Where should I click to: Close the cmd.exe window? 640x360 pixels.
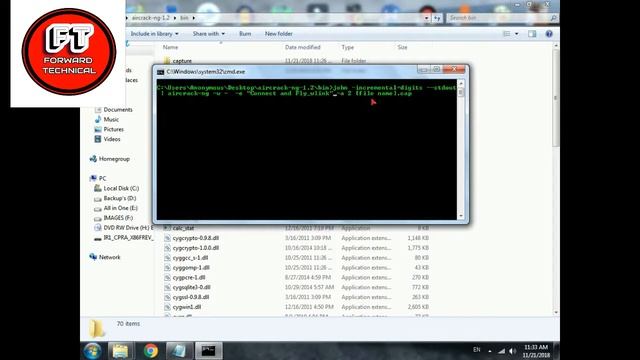click(x=454, y=69)
